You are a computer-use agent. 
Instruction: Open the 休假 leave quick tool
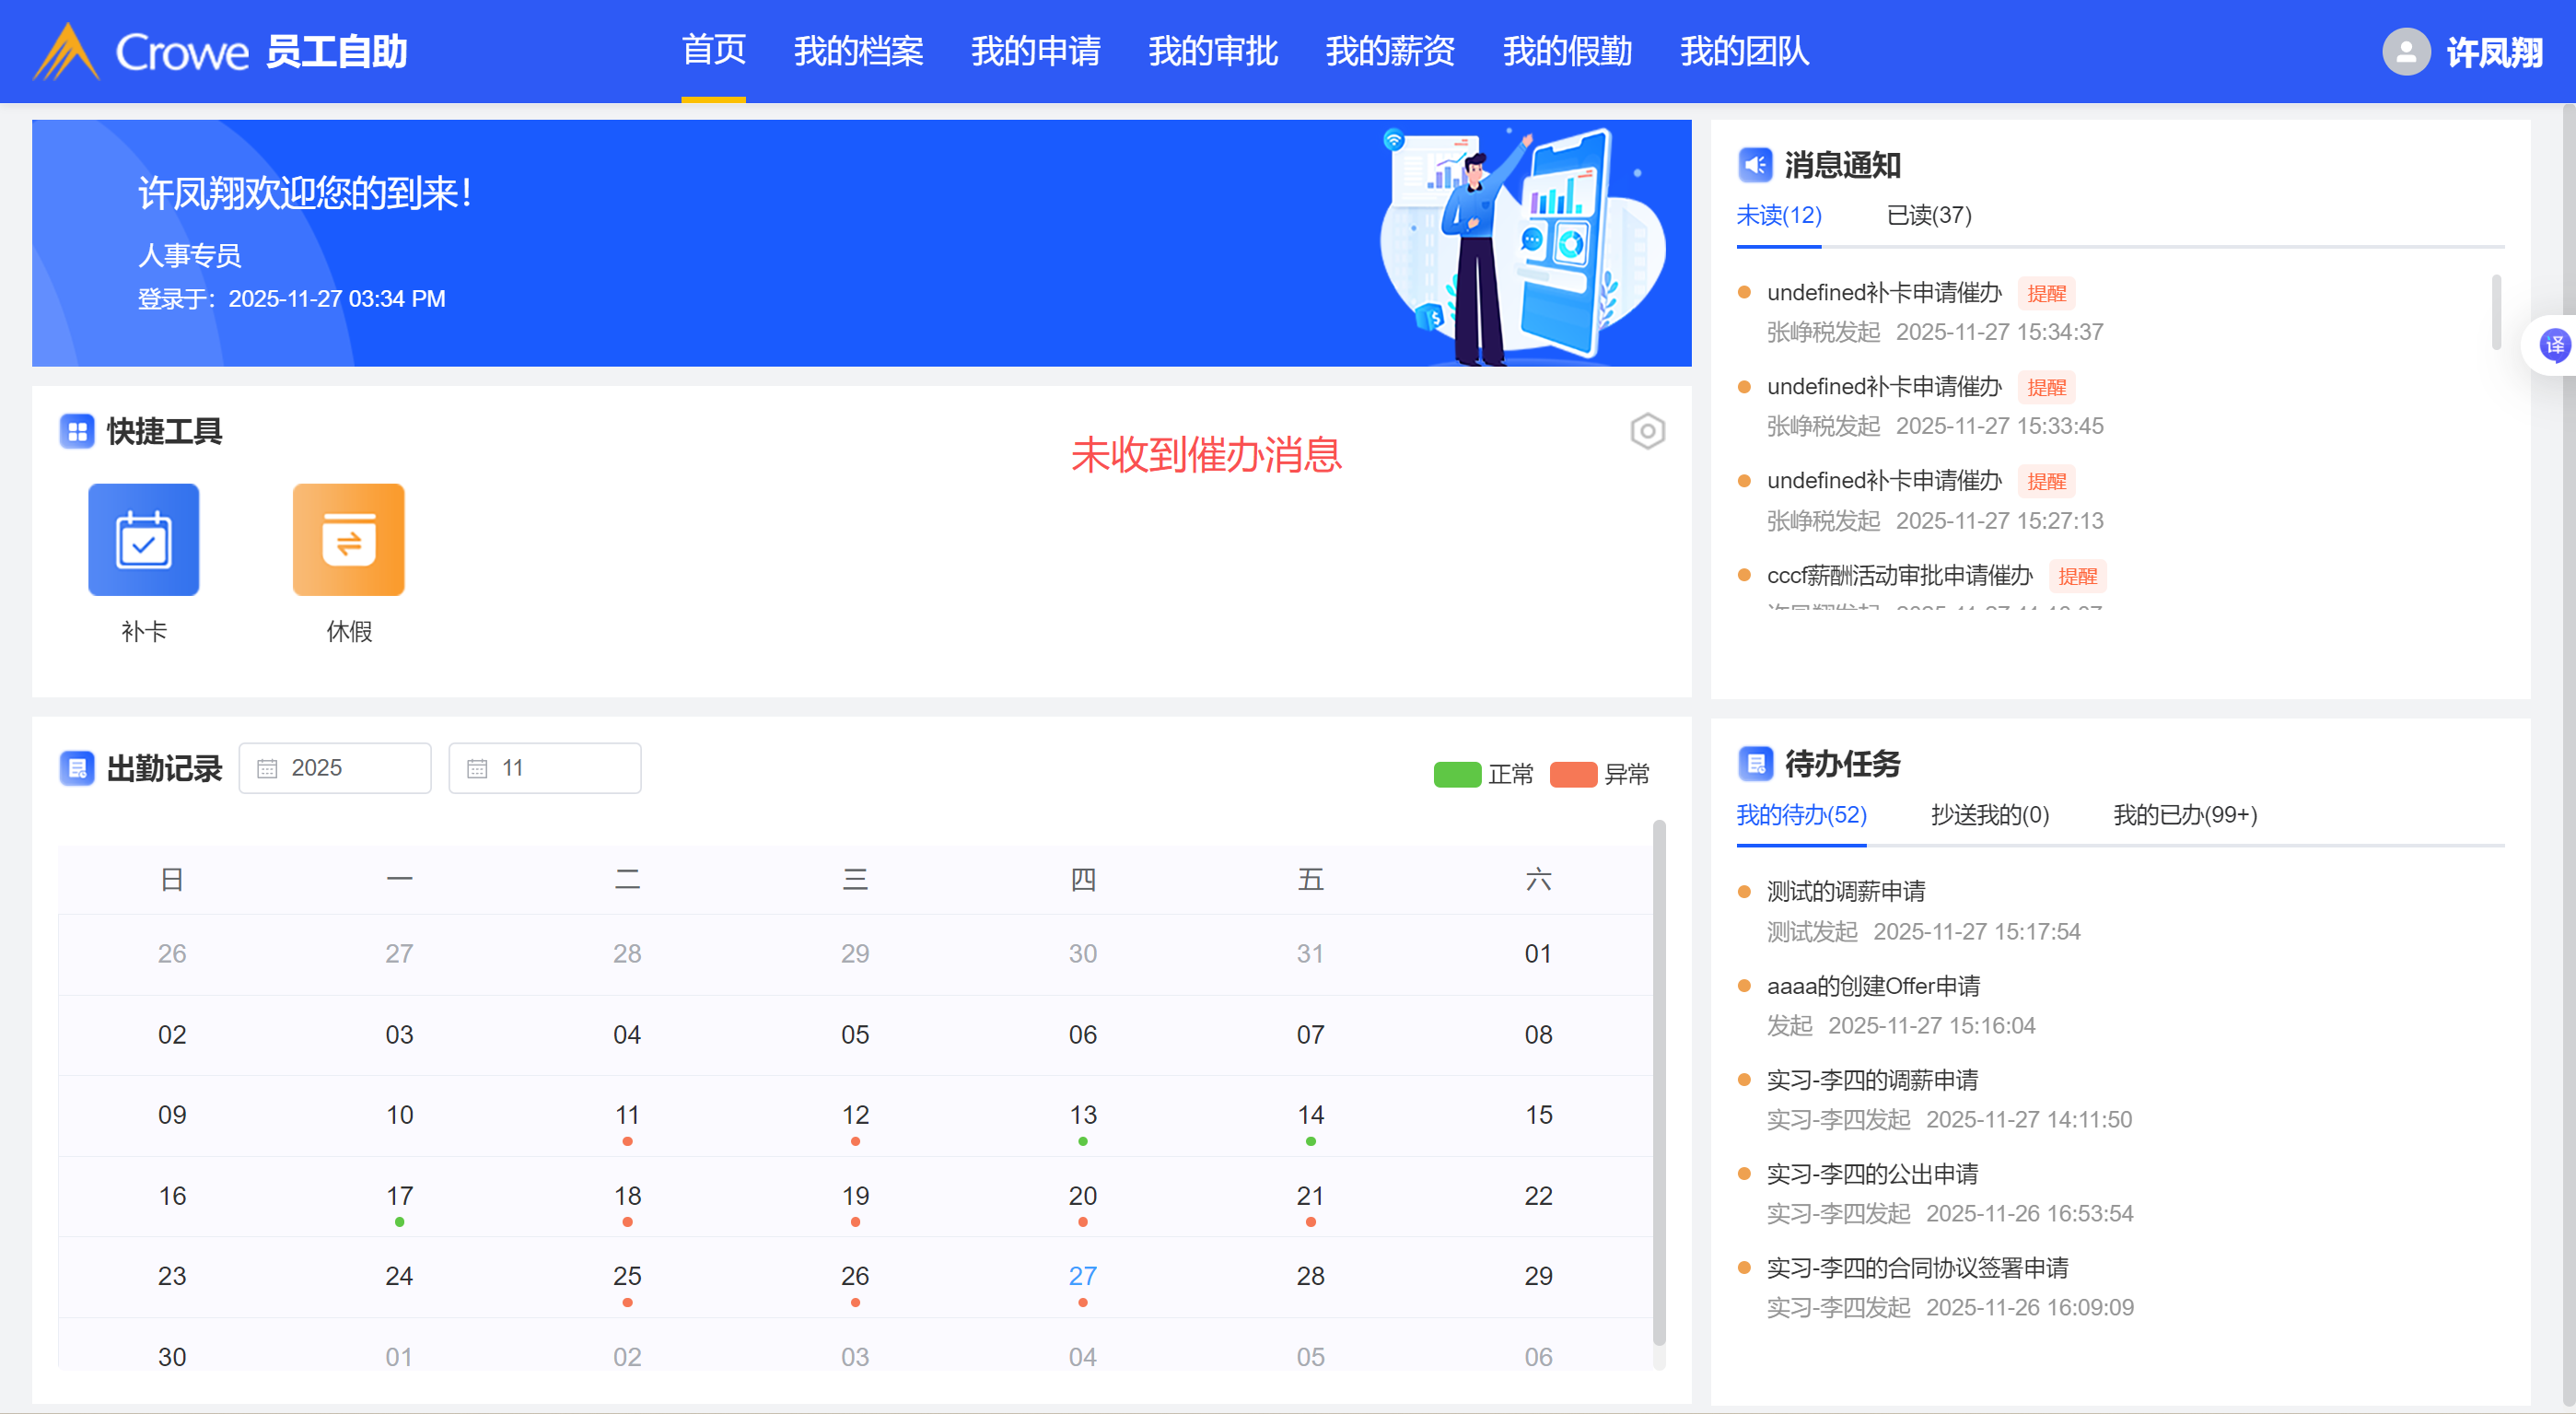pos(348,540)
